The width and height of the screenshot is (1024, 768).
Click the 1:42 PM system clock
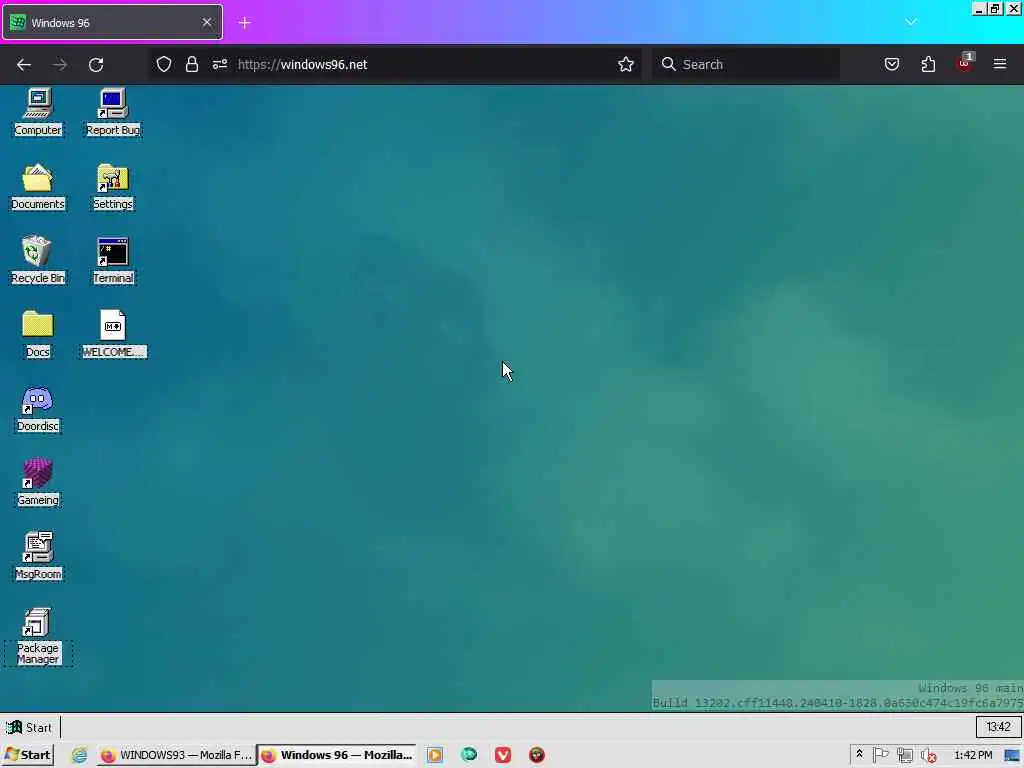(973, 755)
